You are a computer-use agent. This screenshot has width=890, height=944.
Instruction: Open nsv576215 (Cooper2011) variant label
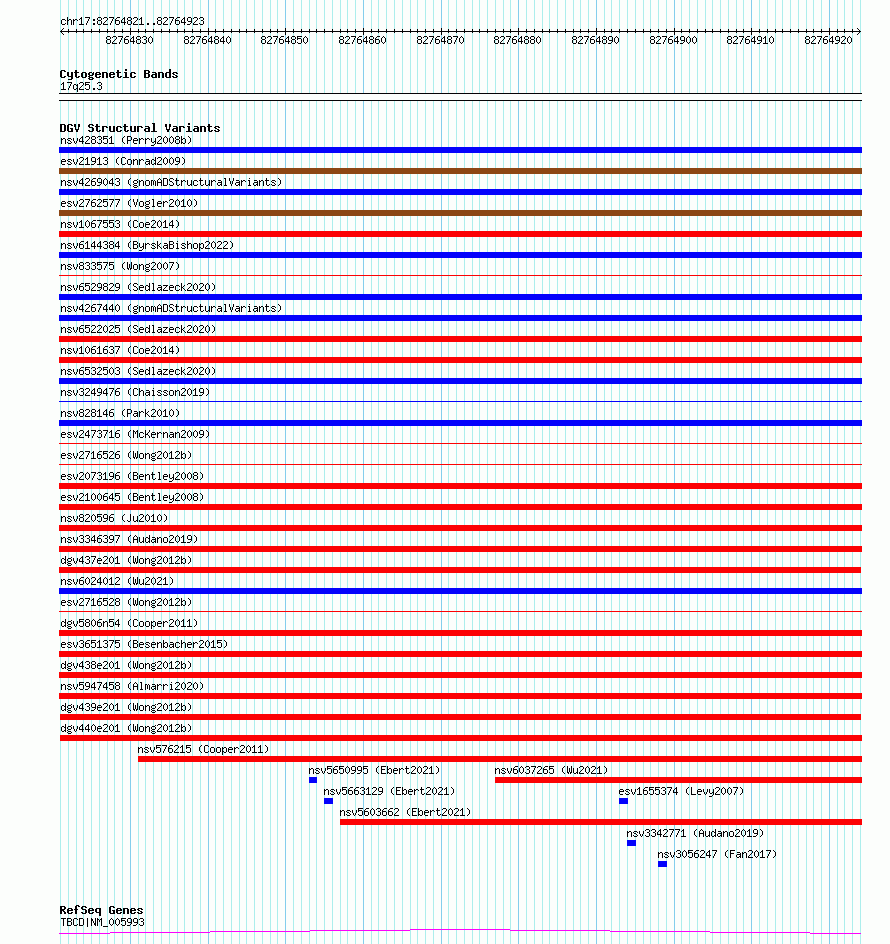pos(203,750)
